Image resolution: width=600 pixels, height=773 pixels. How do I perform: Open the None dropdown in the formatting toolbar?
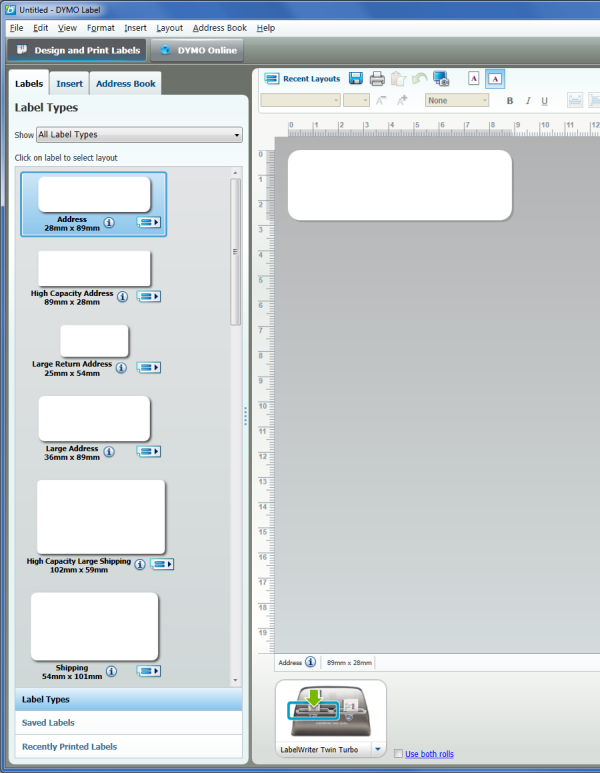(x=457, y=100)
